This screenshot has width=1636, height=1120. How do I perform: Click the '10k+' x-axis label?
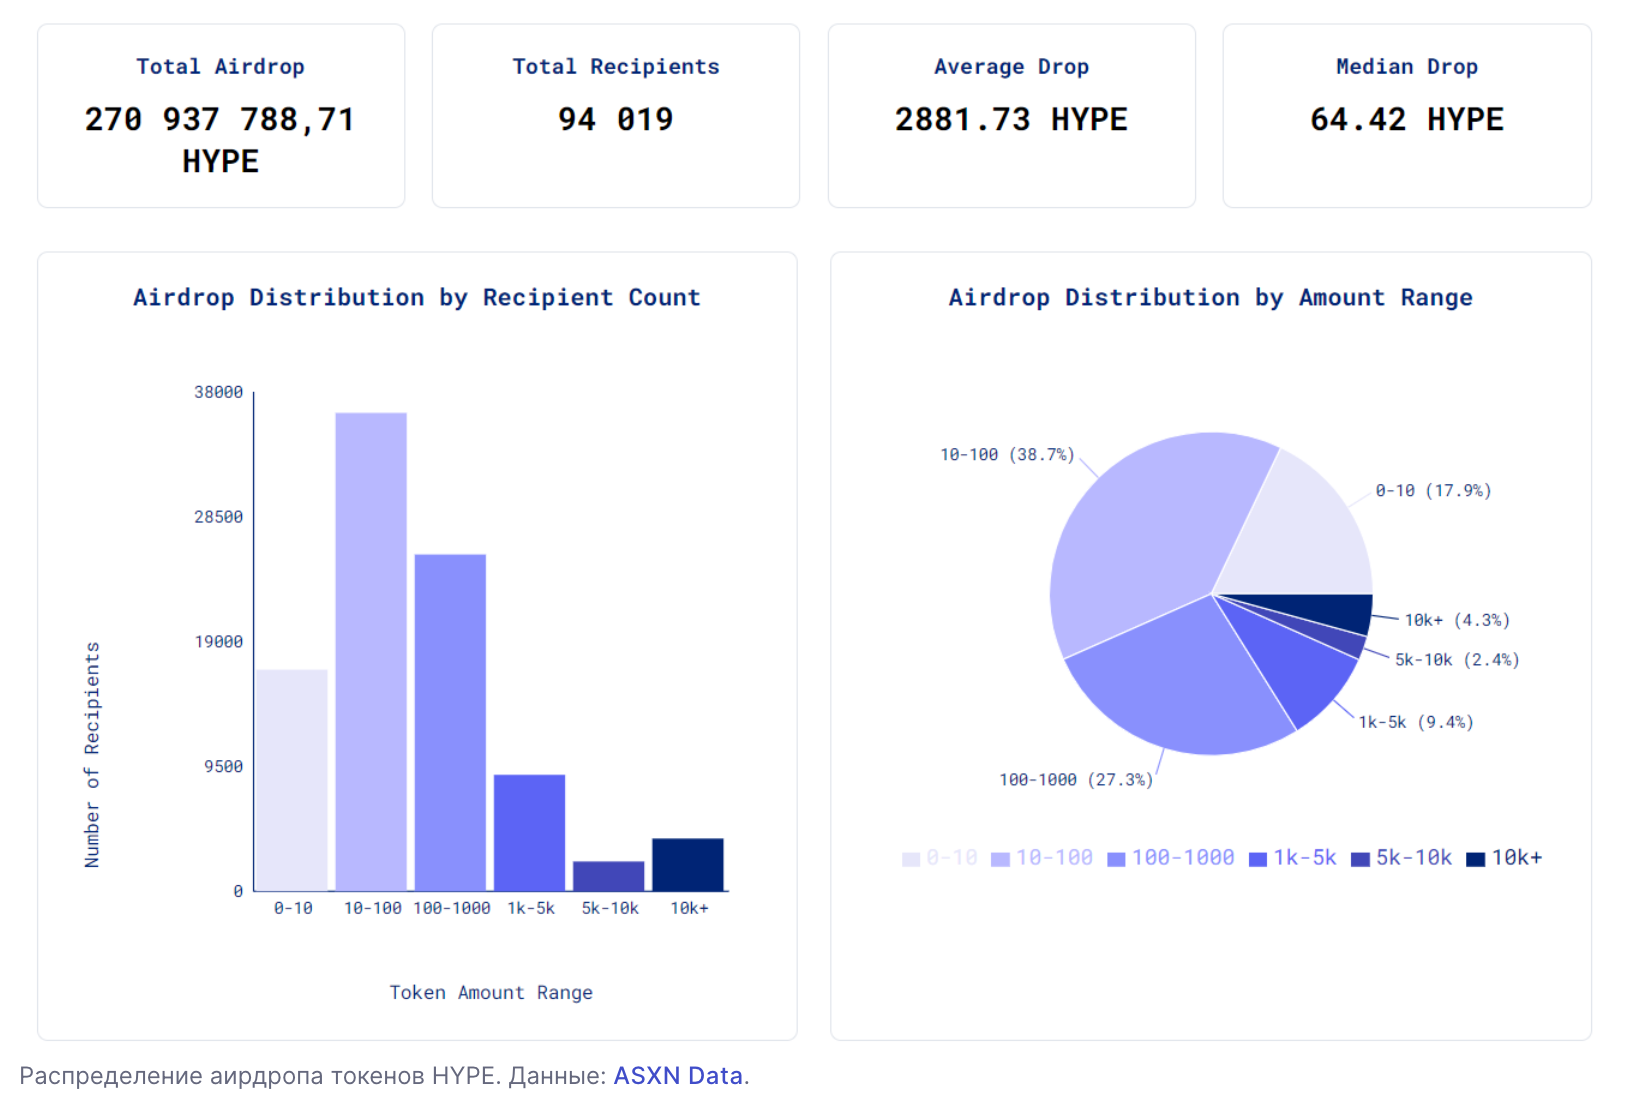point(689,908)
